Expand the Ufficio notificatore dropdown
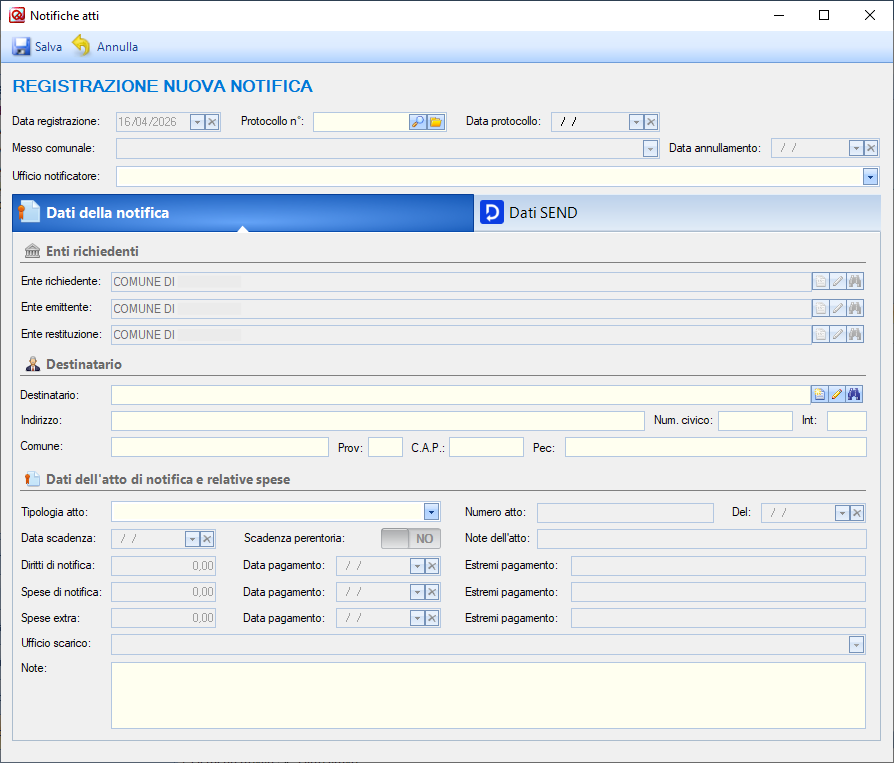This screenshot has width=894, height=763. point(869,177)
